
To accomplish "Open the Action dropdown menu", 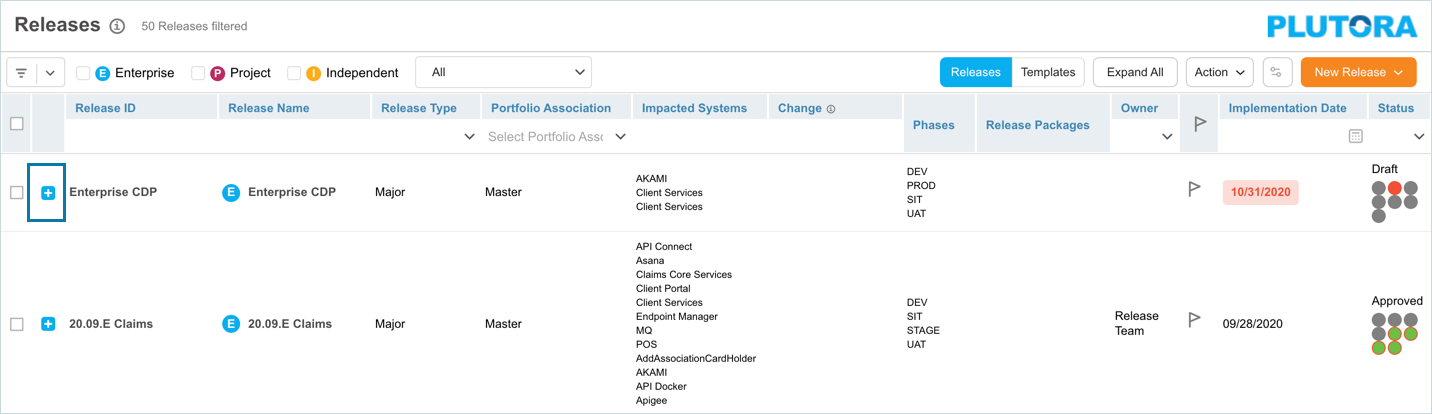I will [x=1219, y=72].
